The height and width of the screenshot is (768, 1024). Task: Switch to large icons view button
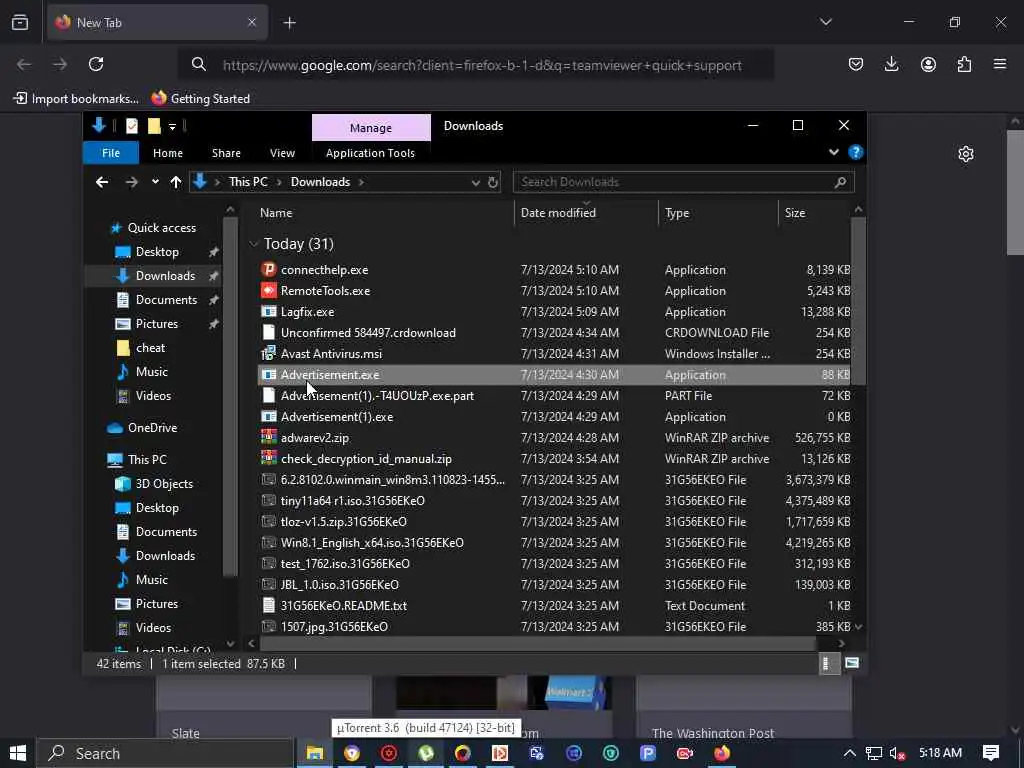pyautogui.click(x=852, y=664)
